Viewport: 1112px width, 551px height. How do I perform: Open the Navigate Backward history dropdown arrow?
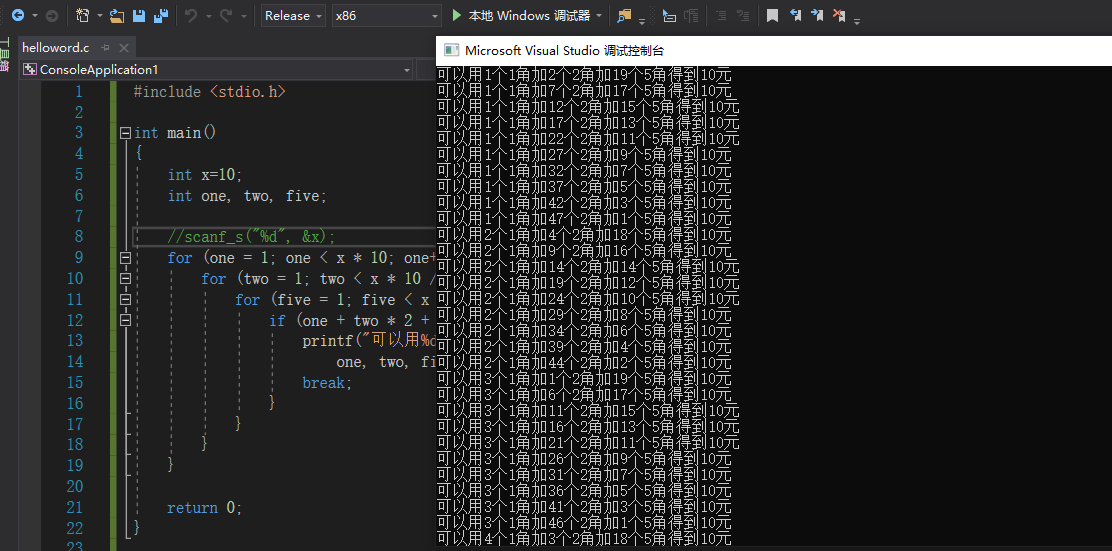(x=34, y=16)
